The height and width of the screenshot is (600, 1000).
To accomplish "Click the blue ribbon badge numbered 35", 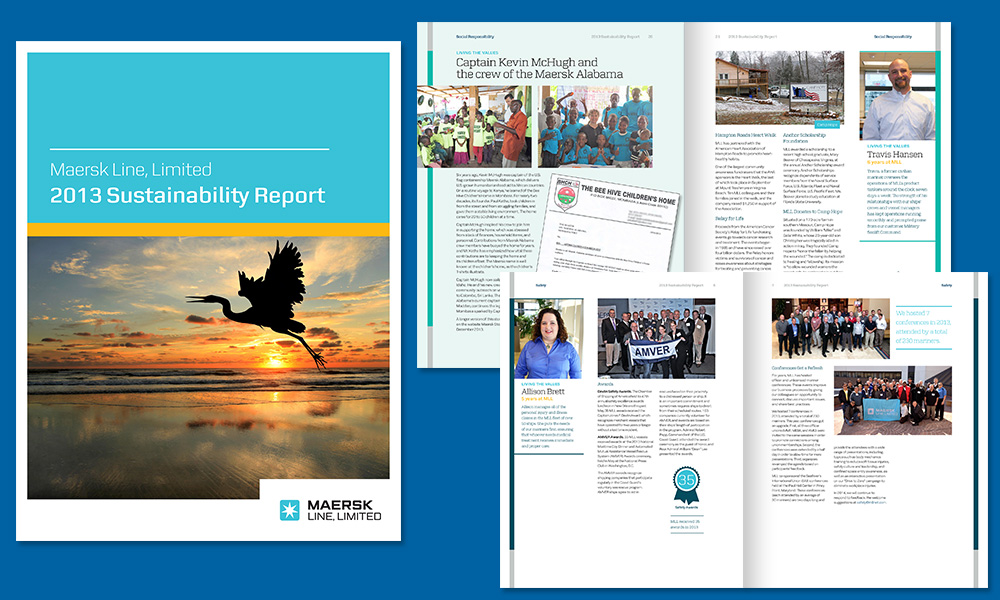I will click(x=686, y=485).
